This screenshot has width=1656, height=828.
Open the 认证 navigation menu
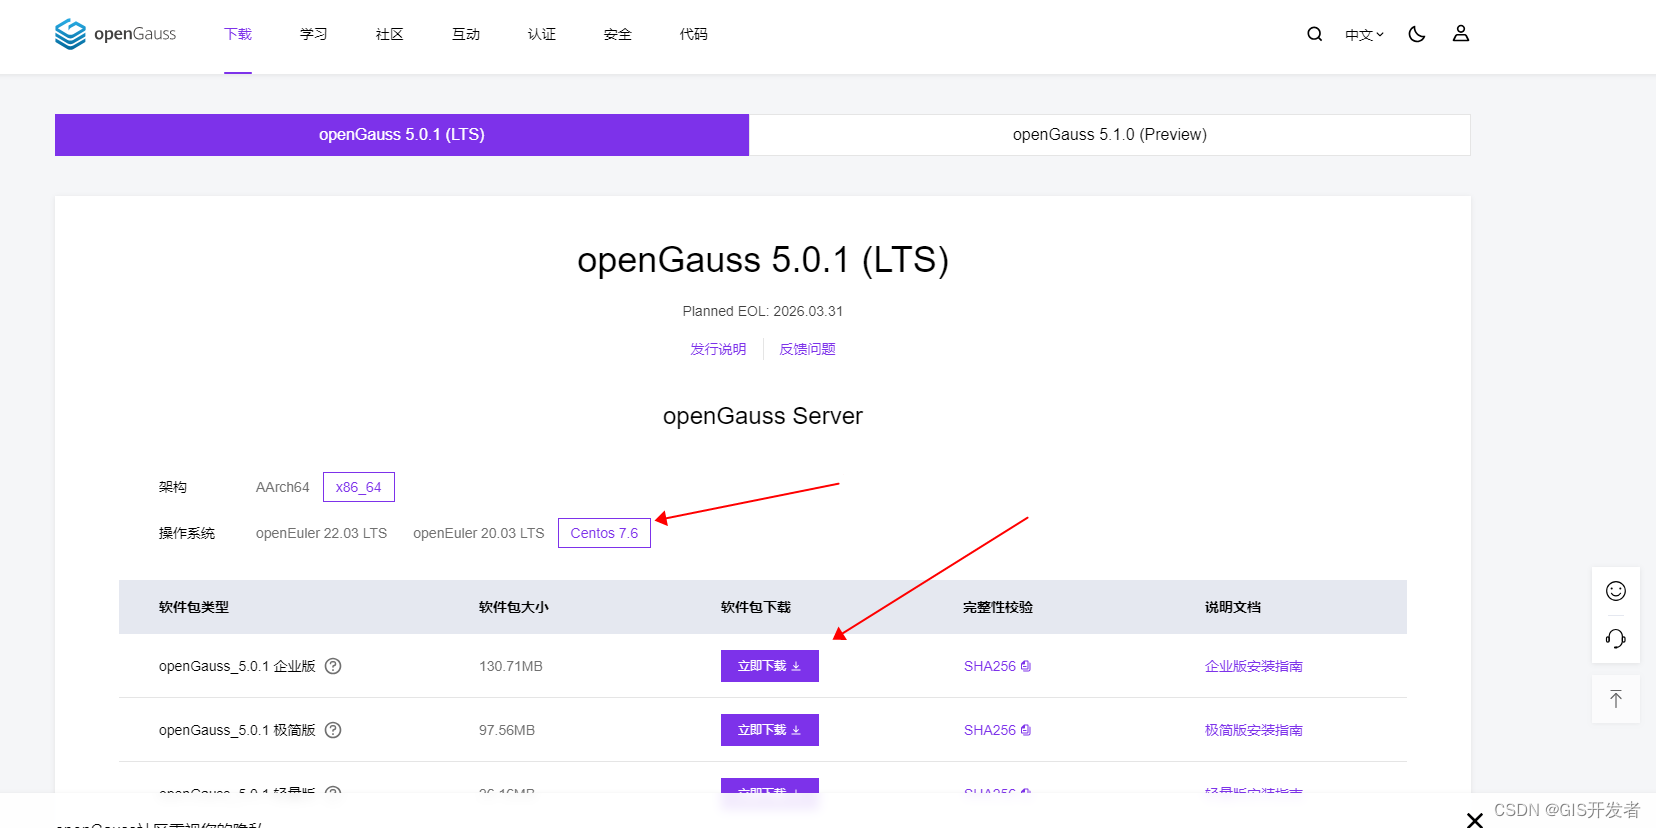[x=542, y=34]
